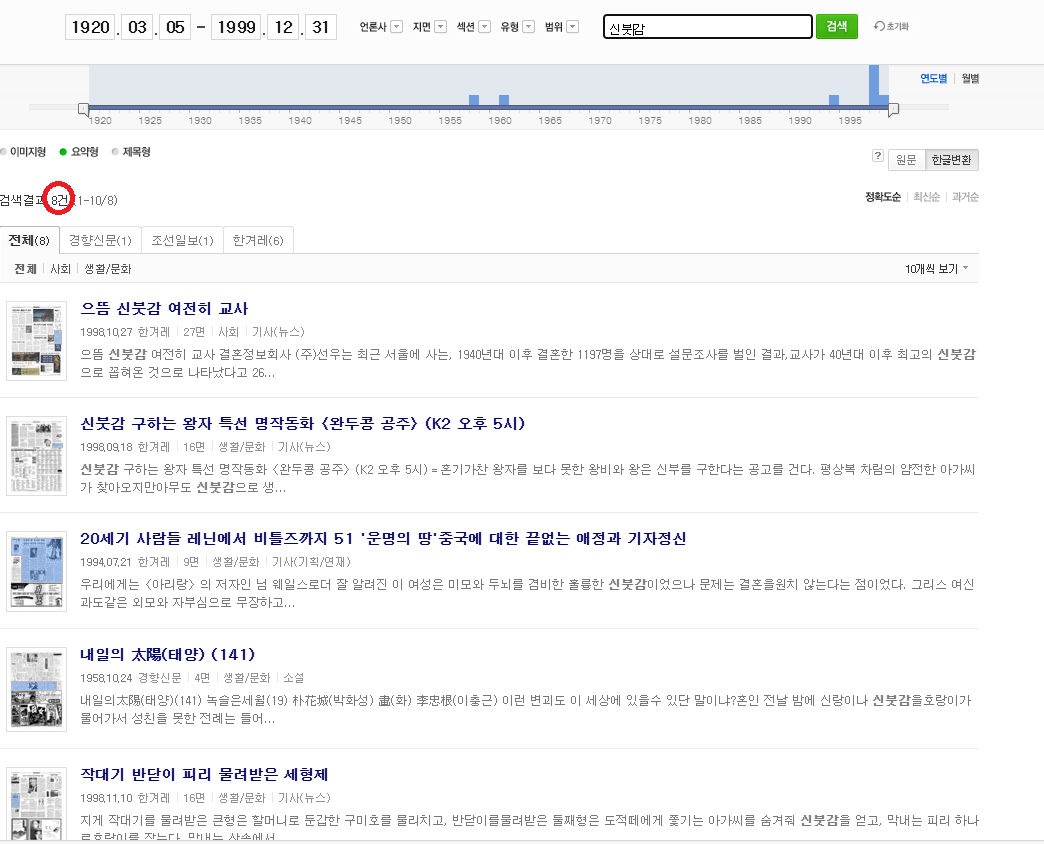Filter by 사회 section
The height and width of the screenshot is (844, 1044).
tap(61, 269)
